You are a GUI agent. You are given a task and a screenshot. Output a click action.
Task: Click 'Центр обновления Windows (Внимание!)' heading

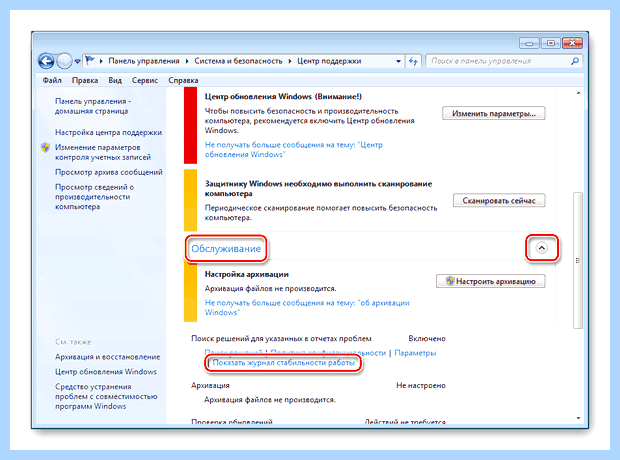click(x=283, y=97)
